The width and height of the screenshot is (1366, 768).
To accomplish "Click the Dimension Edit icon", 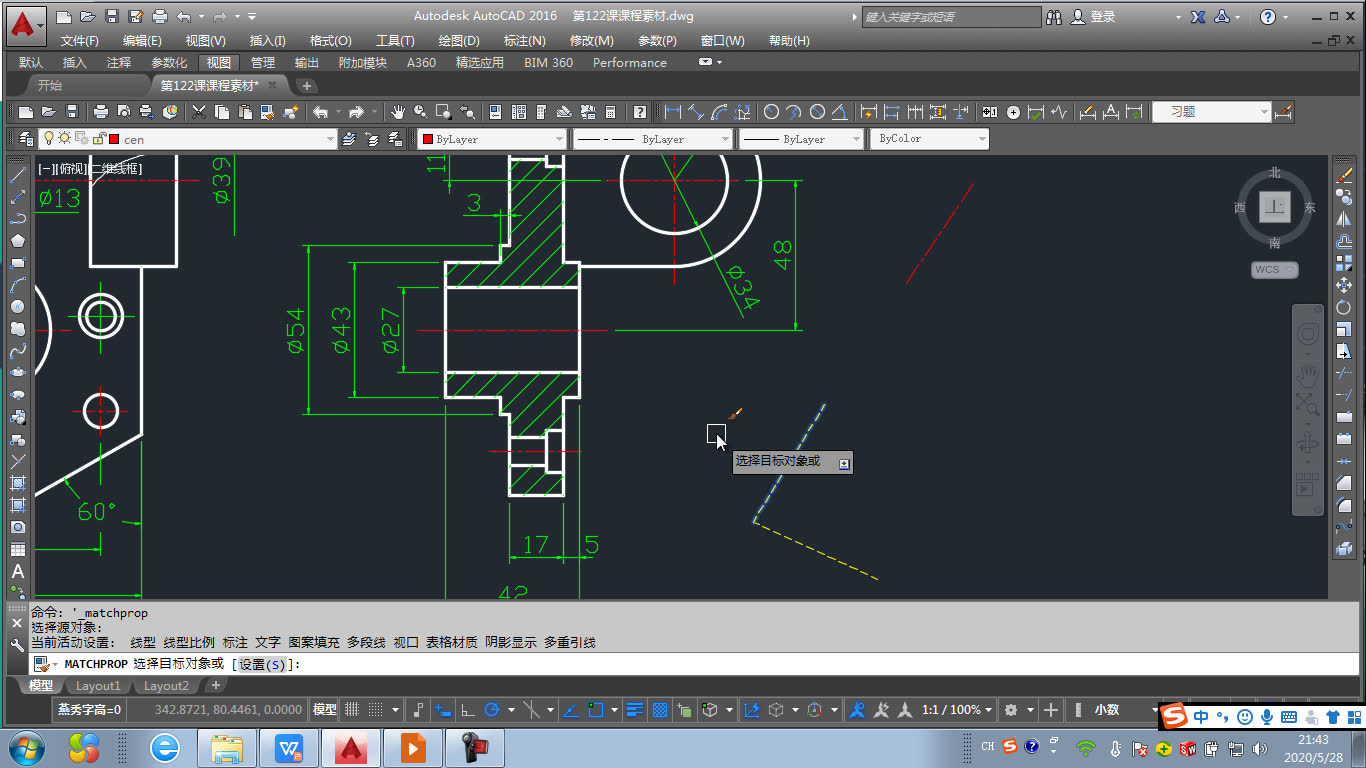I will tap(1087, 112).
